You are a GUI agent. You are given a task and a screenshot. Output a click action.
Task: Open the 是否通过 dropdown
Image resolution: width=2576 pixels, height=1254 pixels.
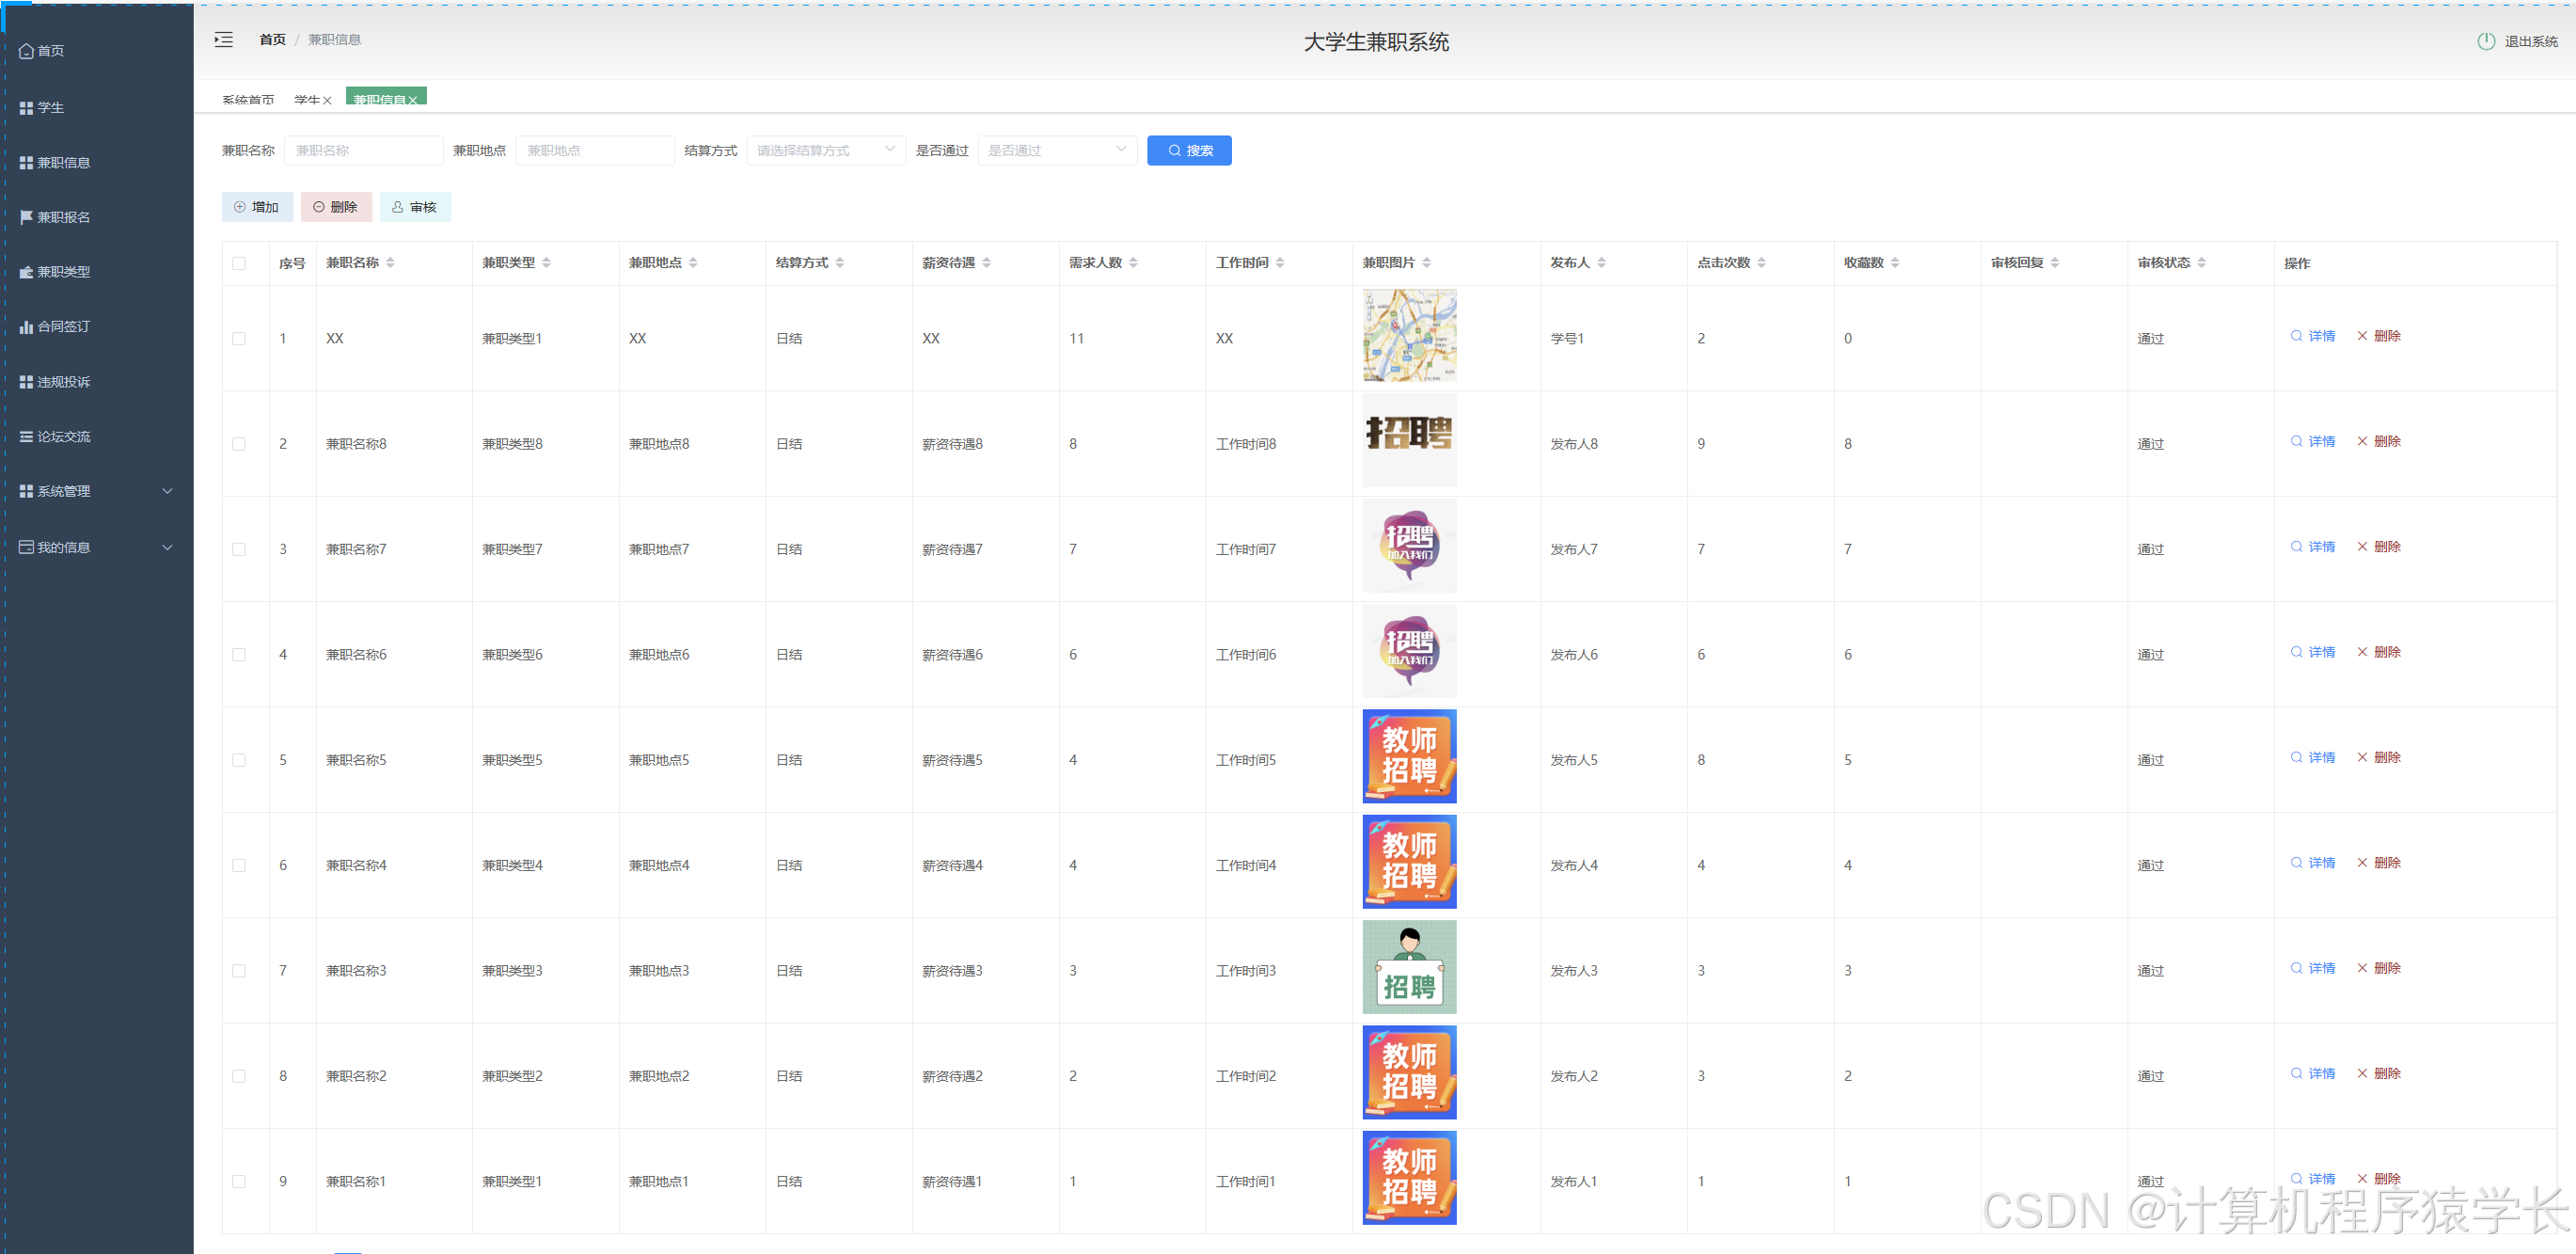1056,151
